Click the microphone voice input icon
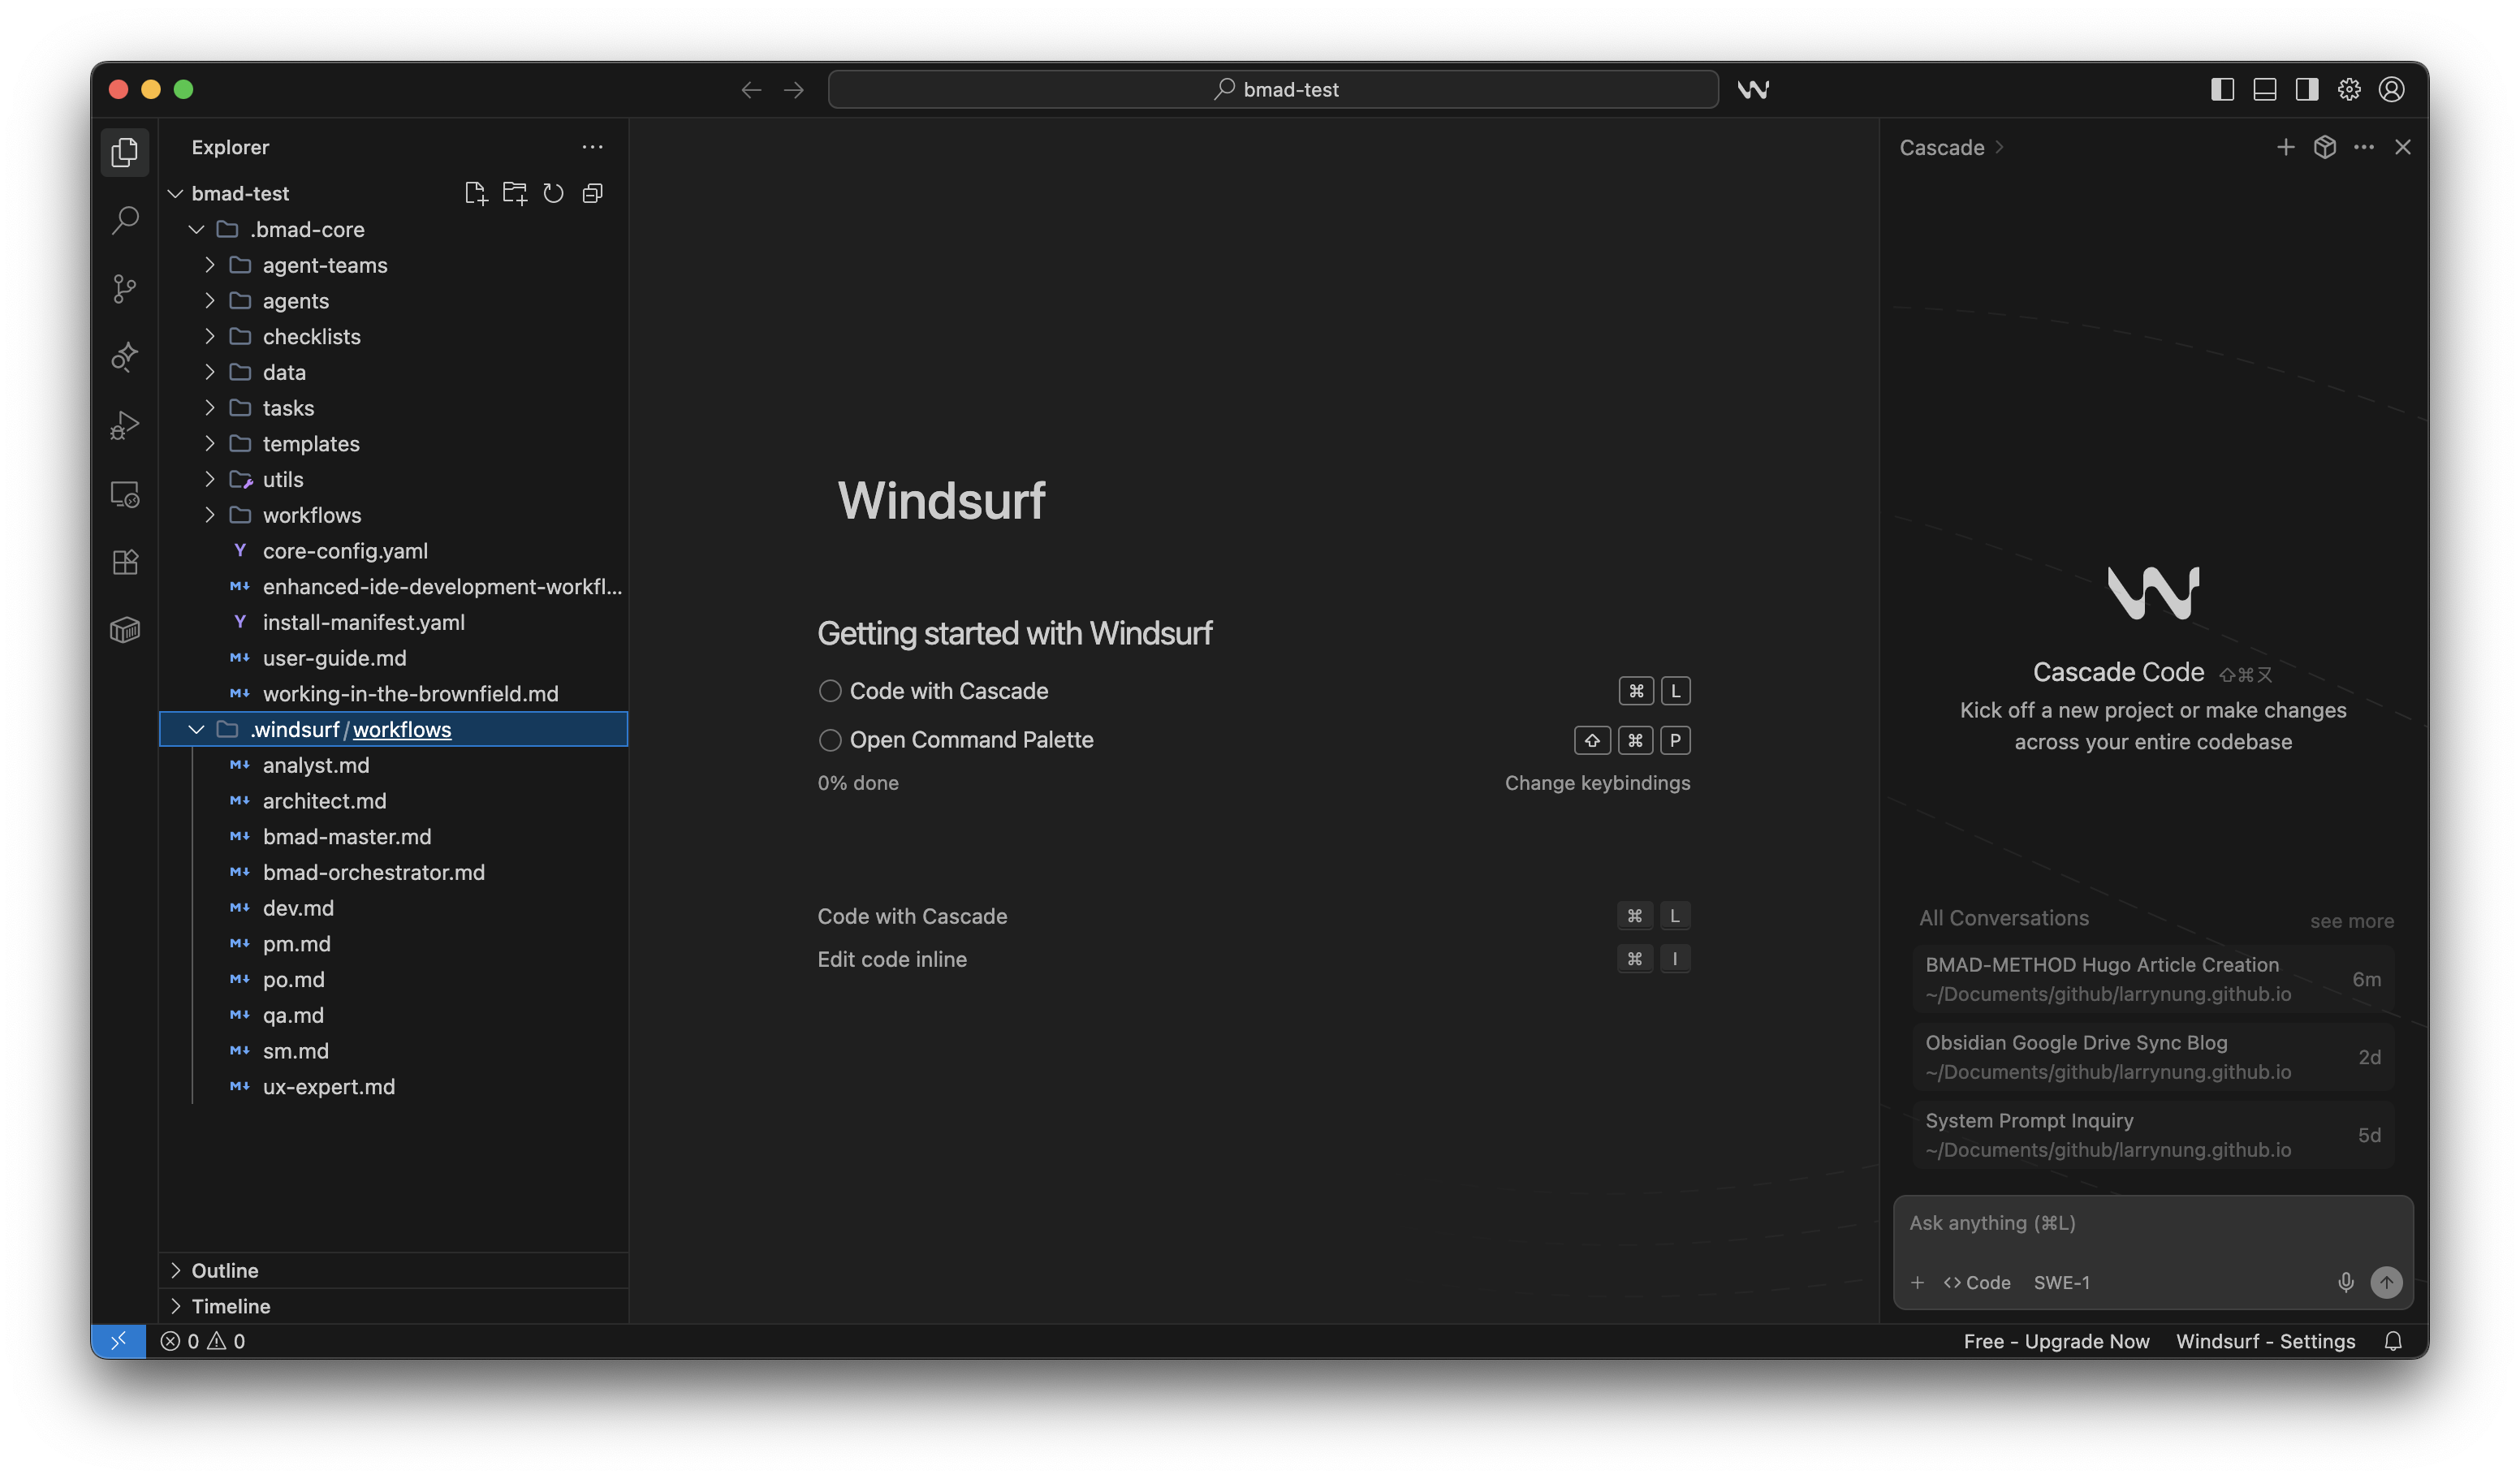 (2345, 1282)
